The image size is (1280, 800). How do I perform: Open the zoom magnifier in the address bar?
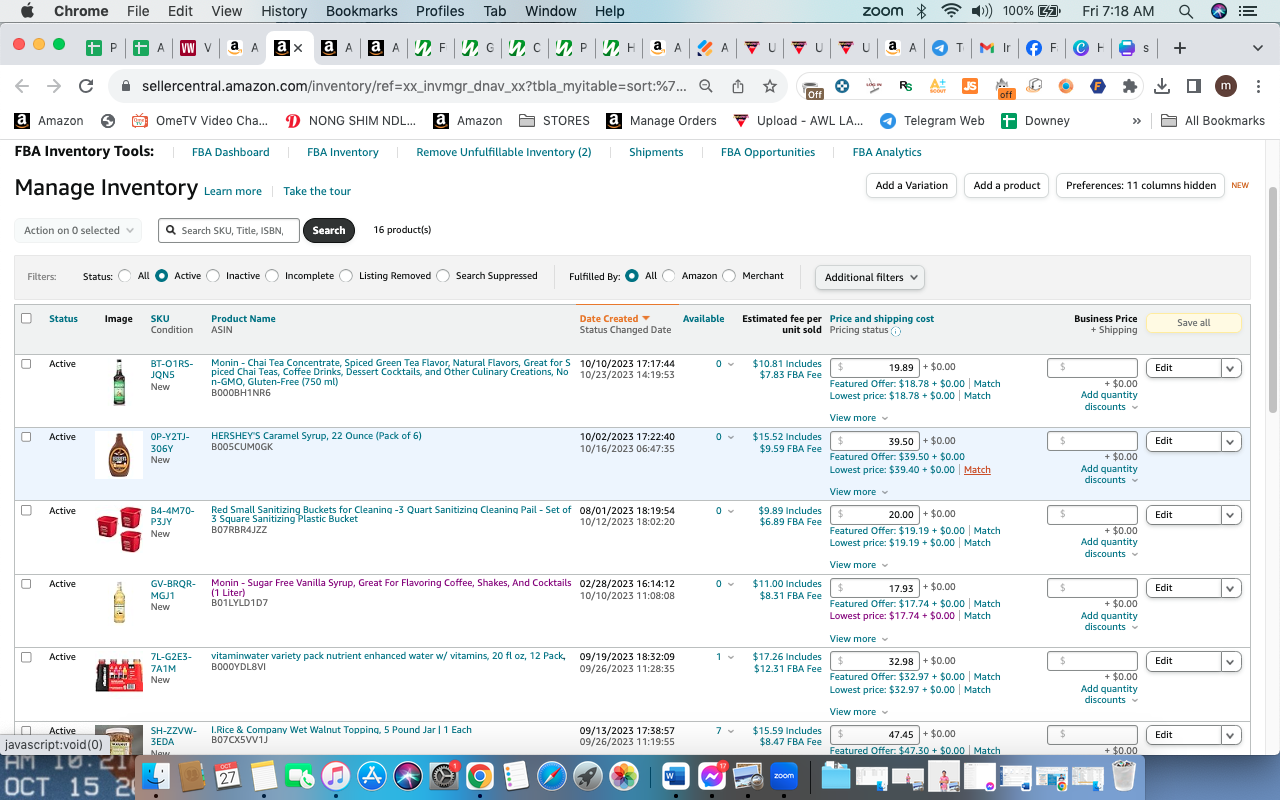coord(706,86)
